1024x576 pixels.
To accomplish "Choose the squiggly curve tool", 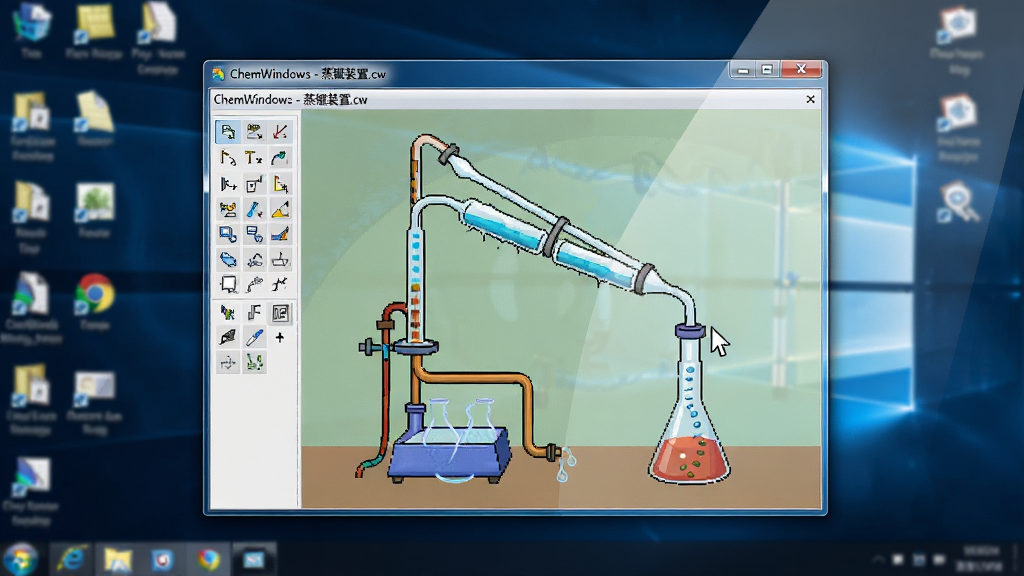I will 254,259.
